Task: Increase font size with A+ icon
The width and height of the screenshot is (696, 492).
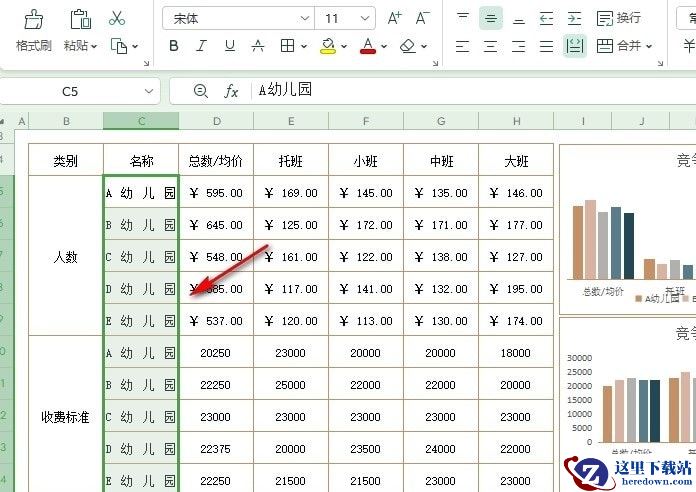Action: pyautogui.click(x=395, y=19)
